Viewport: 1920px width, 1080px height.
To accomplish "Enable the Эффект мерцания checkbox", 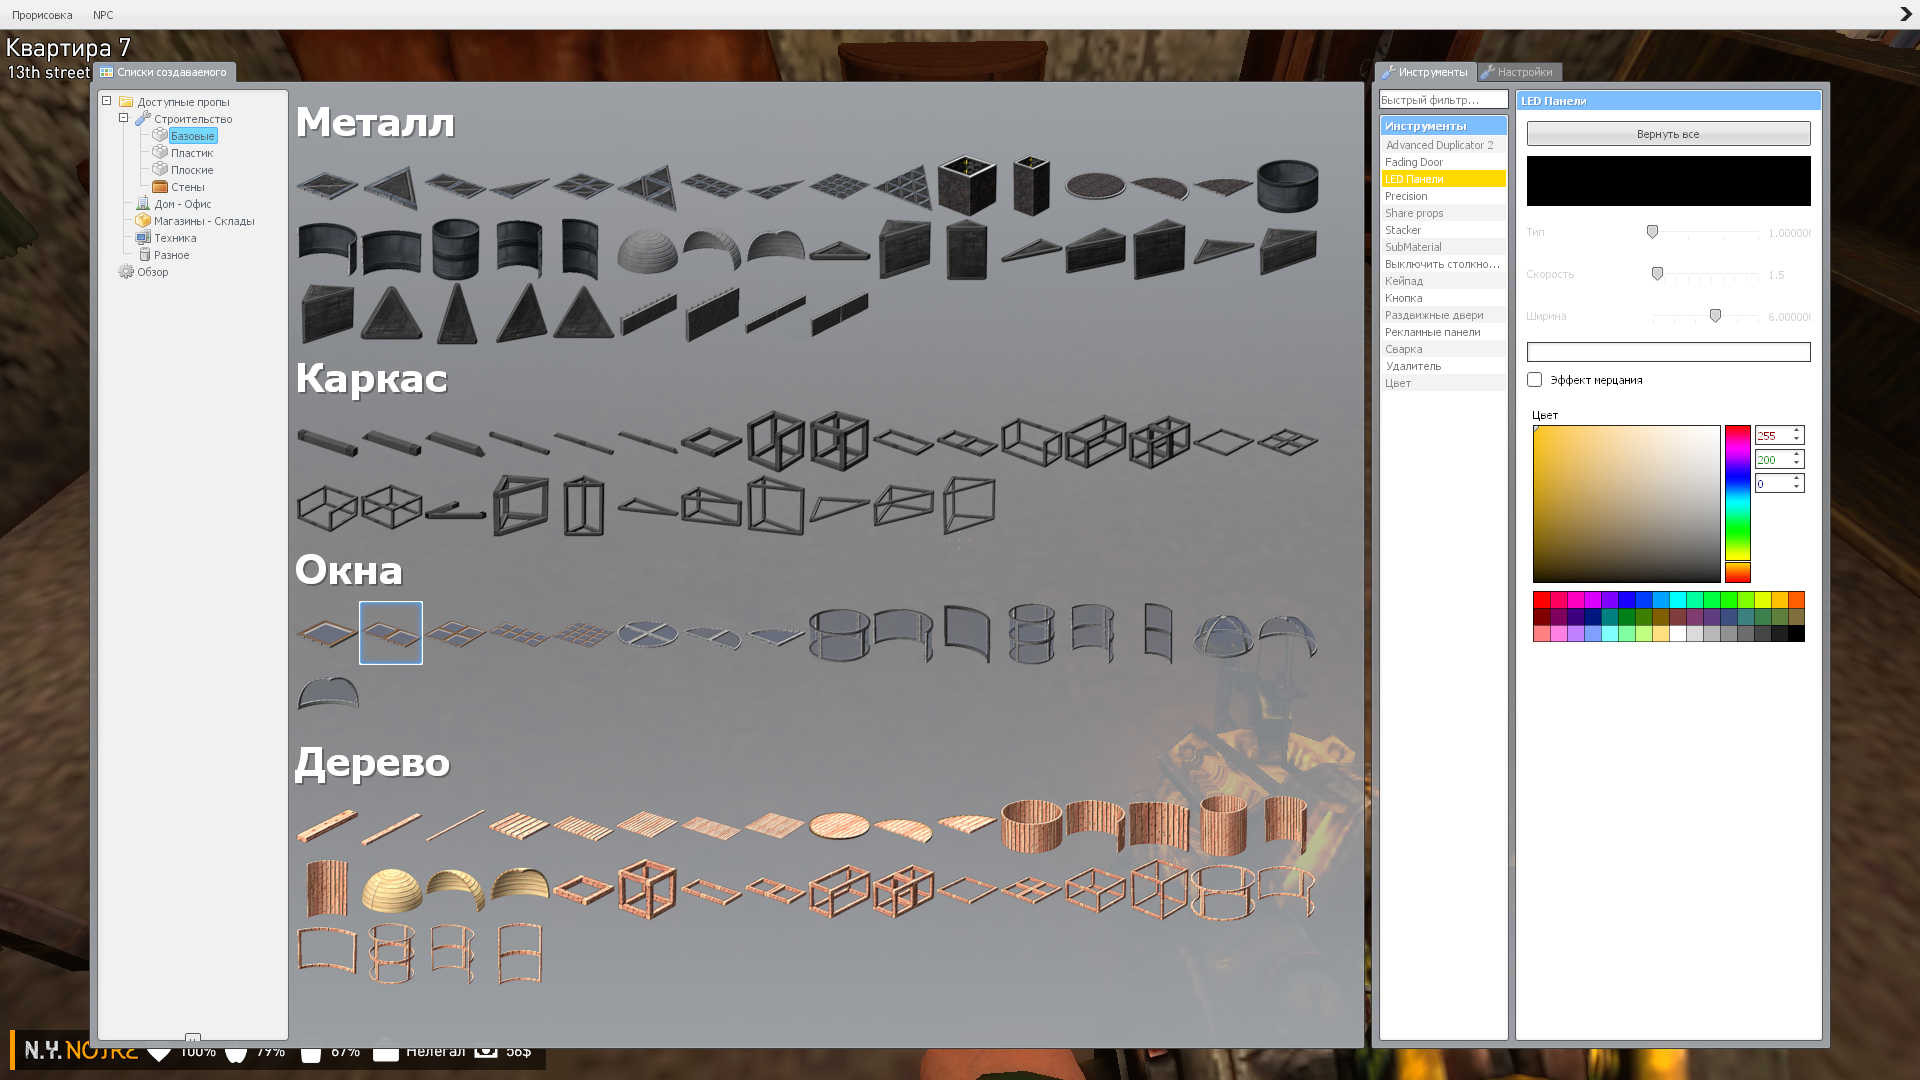I will 1534,380.
